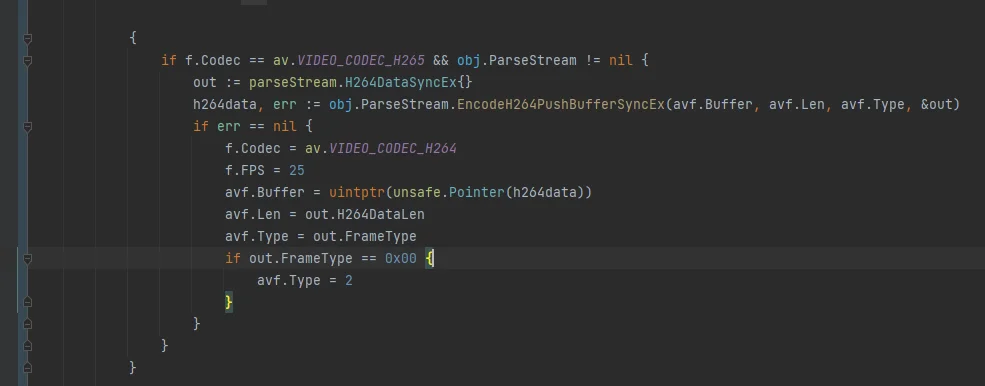This screenshot has height=386, width=985.
Task: Click fold end marker closing the H265 if block
Action: [x=27, y=346]
